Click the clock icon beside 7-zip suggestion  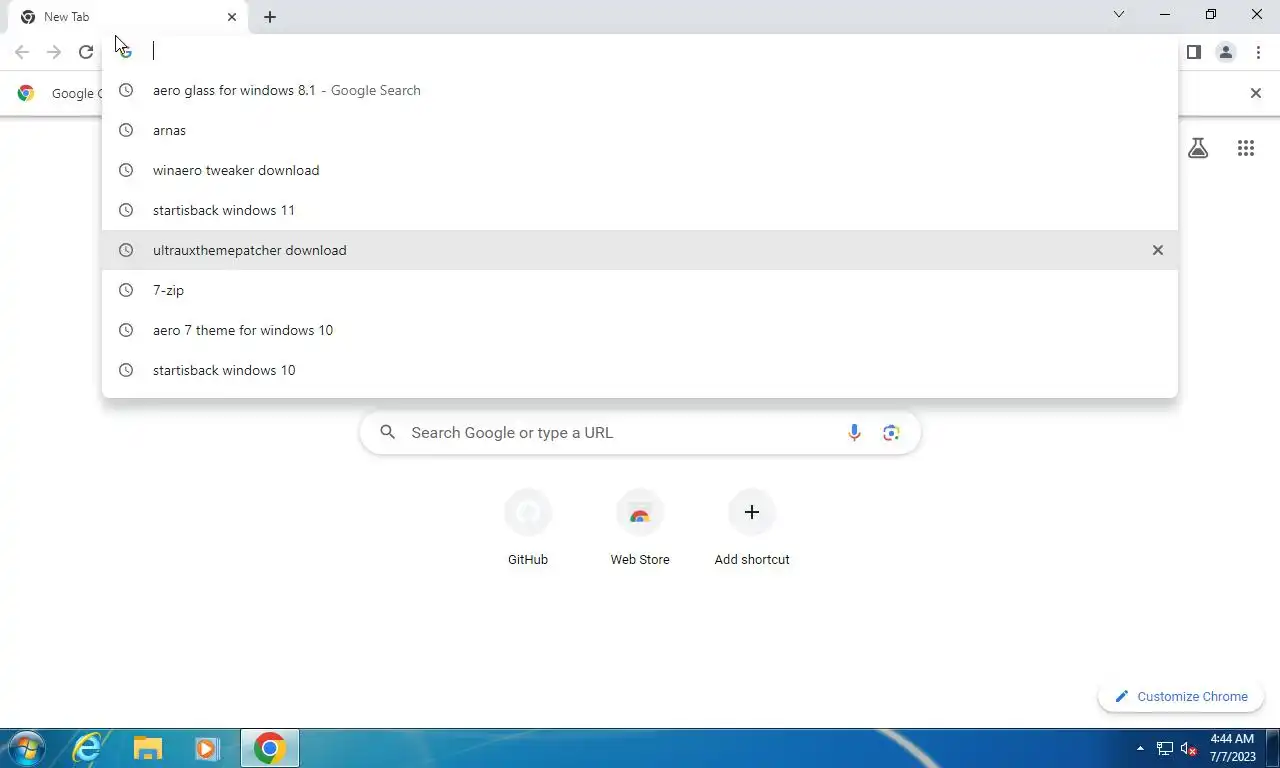click(126, 290)
